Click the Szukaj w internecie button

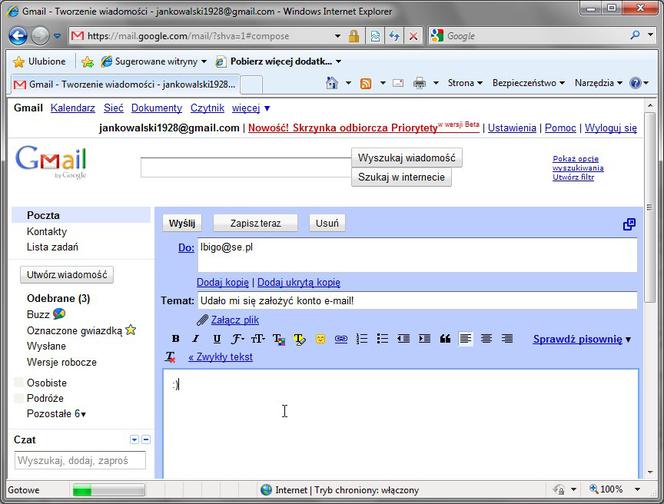point(401,177)
